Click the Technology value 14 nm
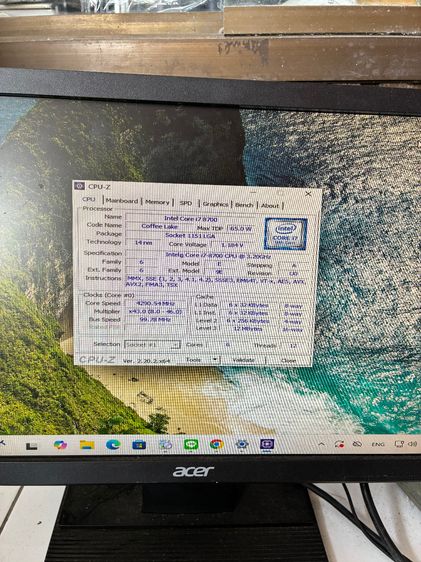Image resolution: width=421 pixels, height=562 pixels. (143, 243)
